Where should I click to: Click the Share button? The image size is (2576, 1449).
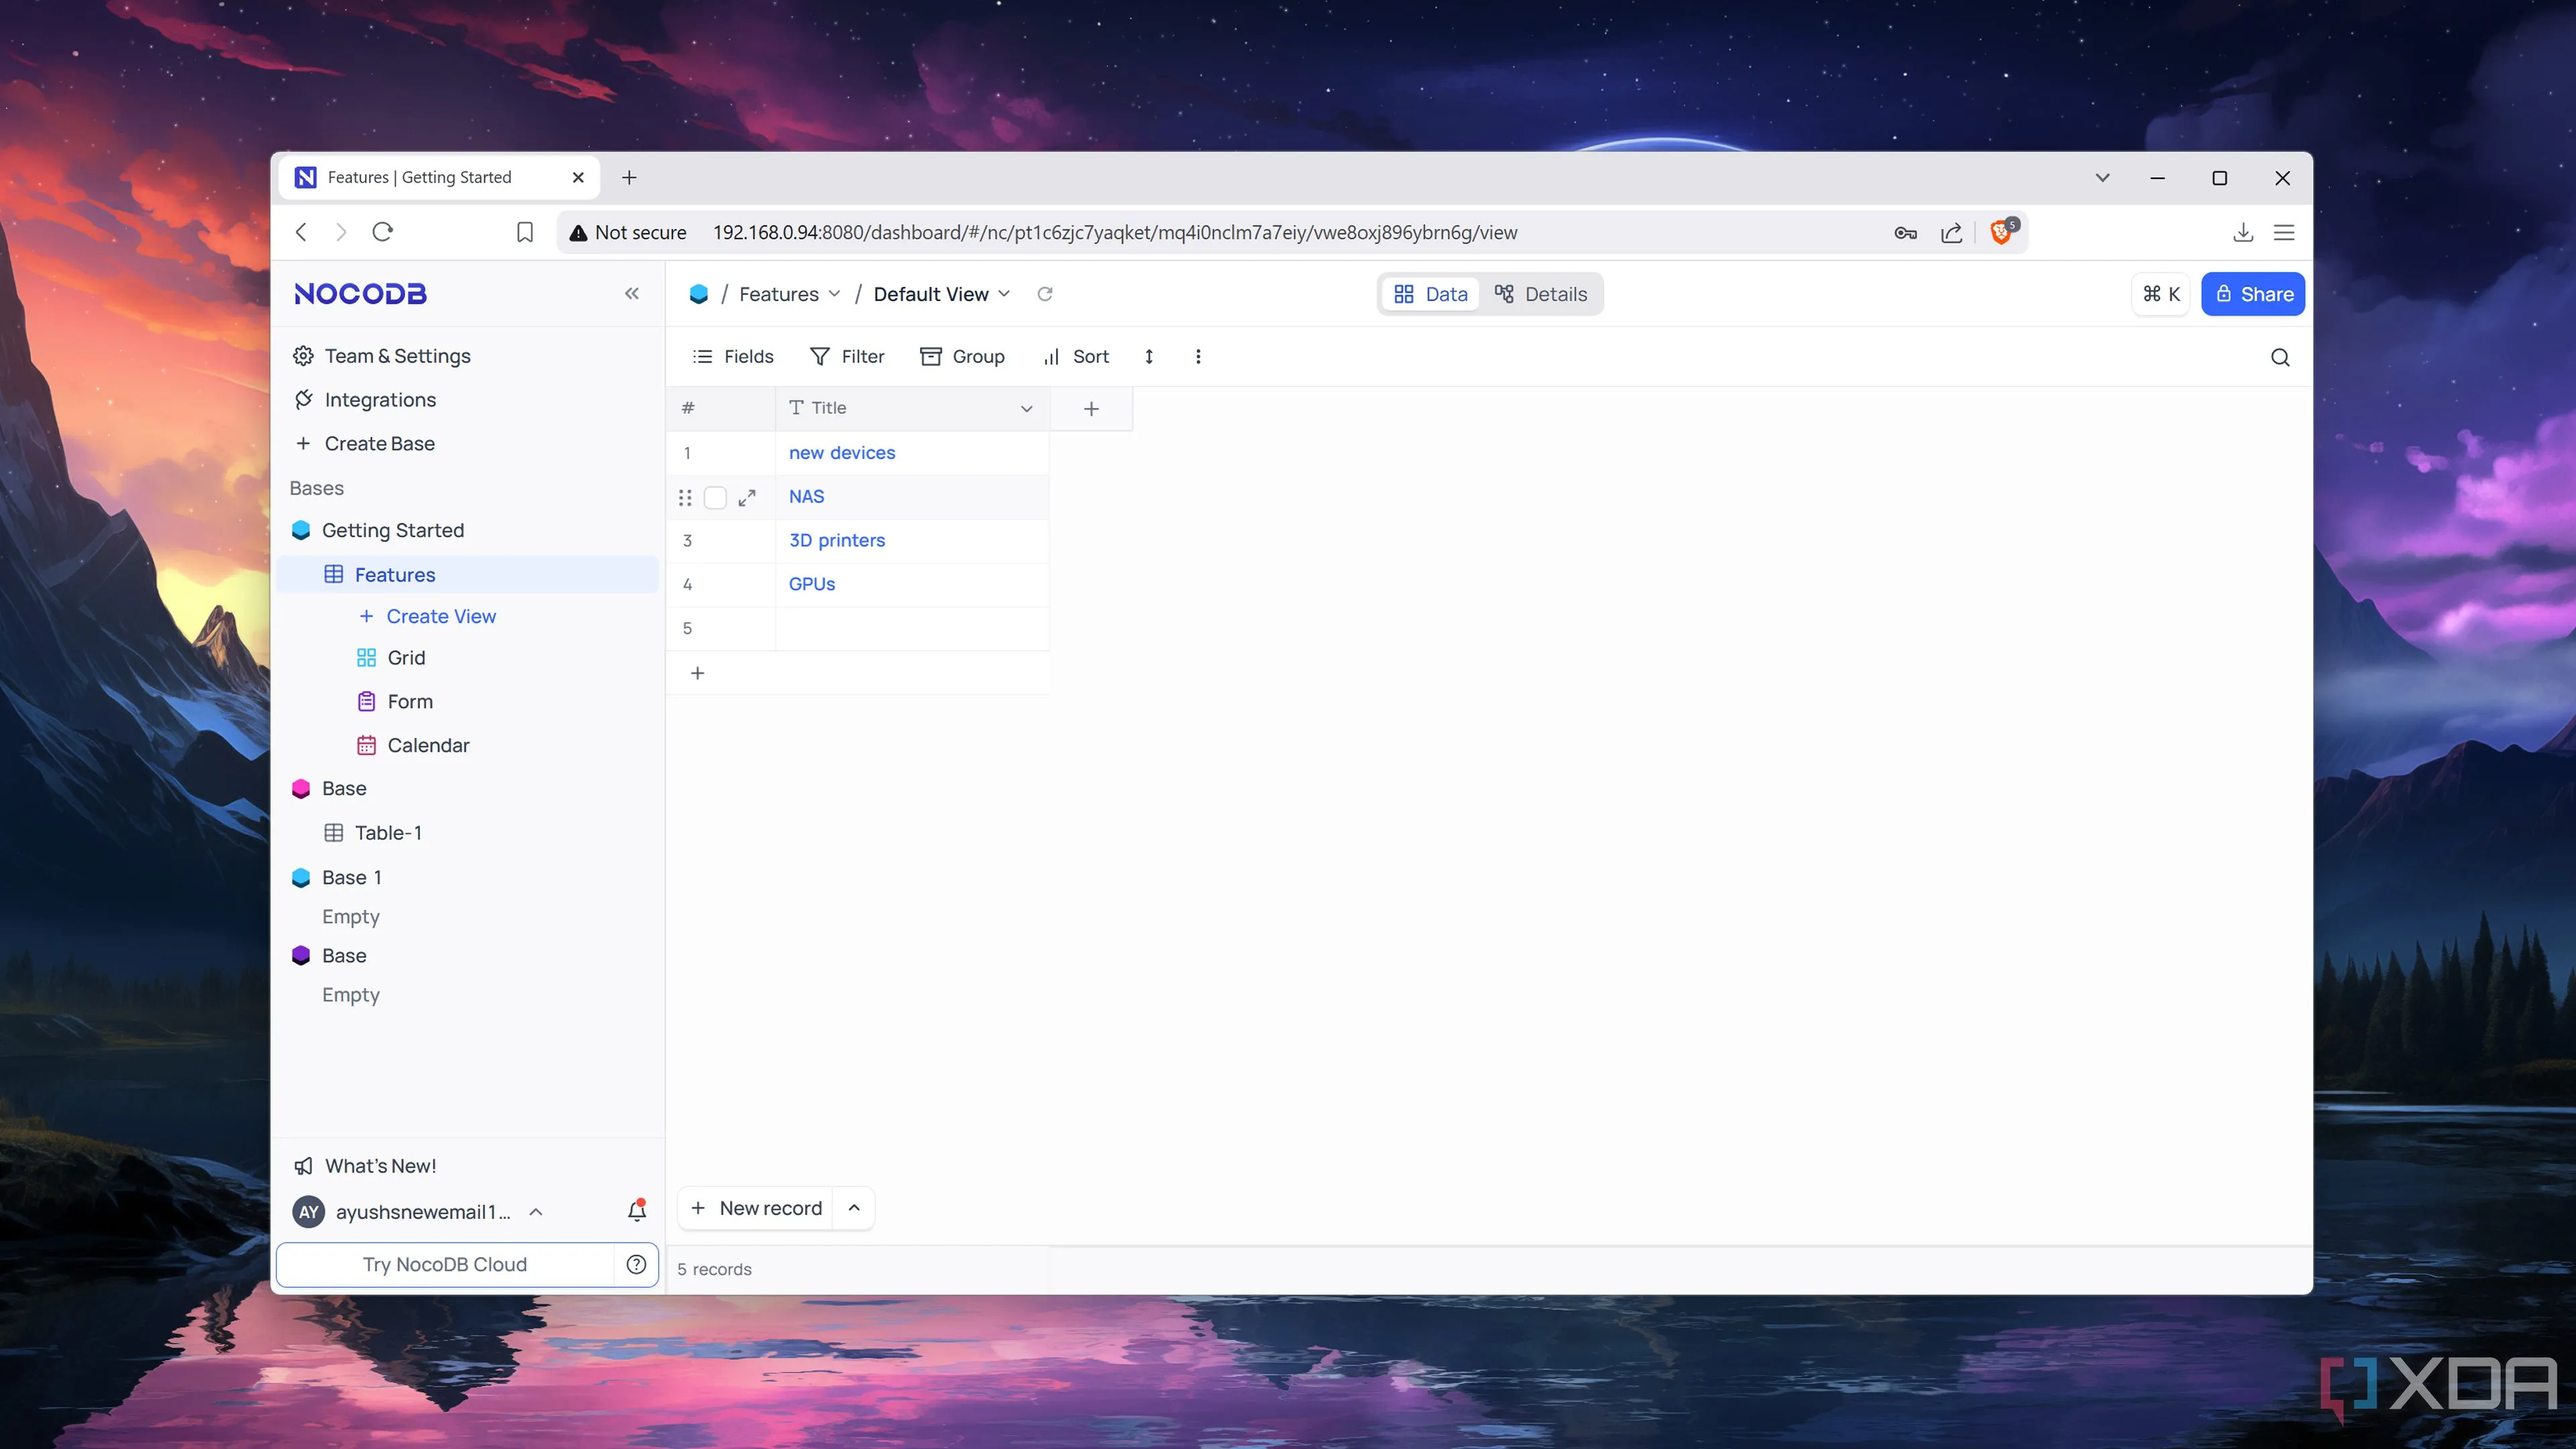pyautogui.click(x=2253, y=294)
